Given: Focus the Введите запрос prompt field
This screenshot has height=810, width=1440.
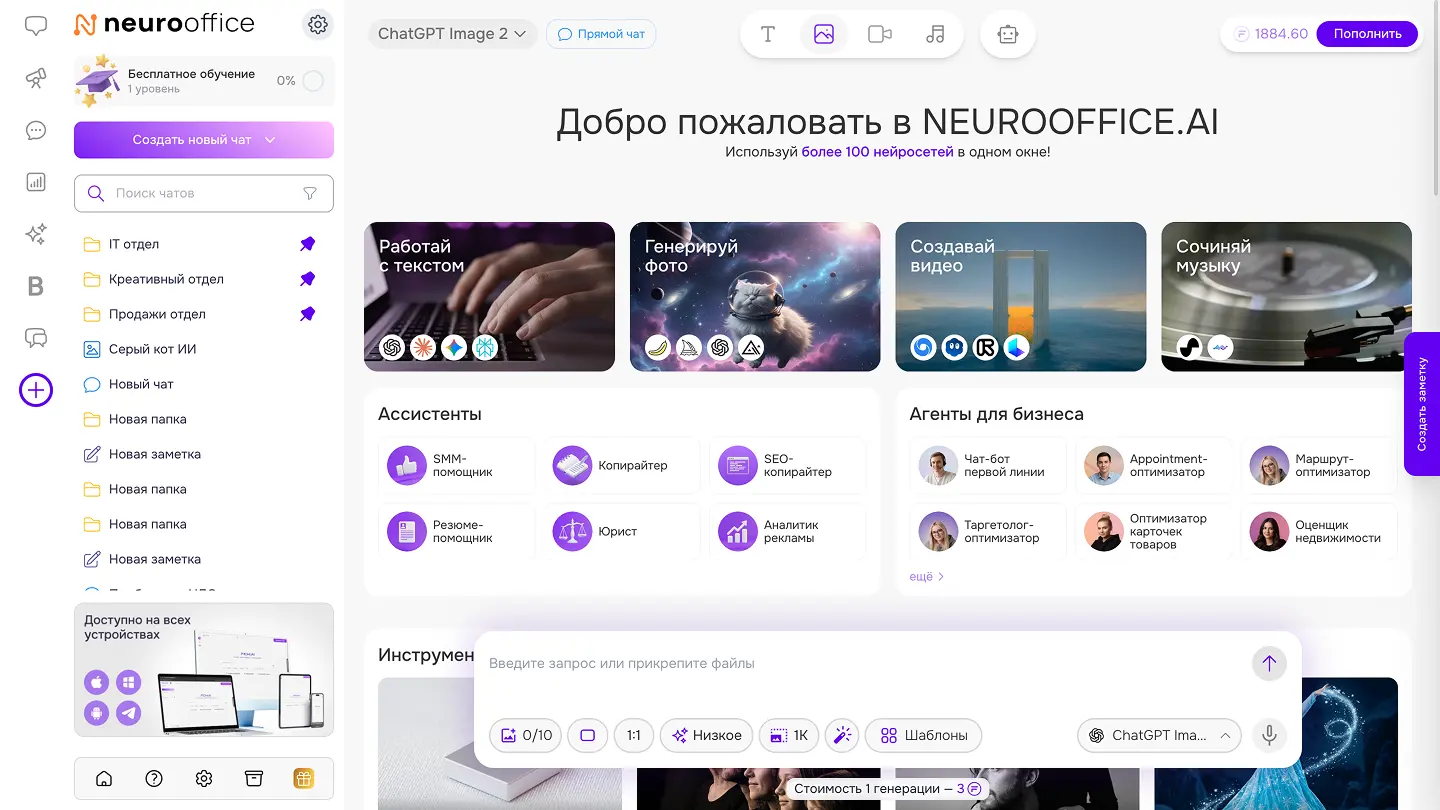Looking at the screenshot, I should point(860,663).
